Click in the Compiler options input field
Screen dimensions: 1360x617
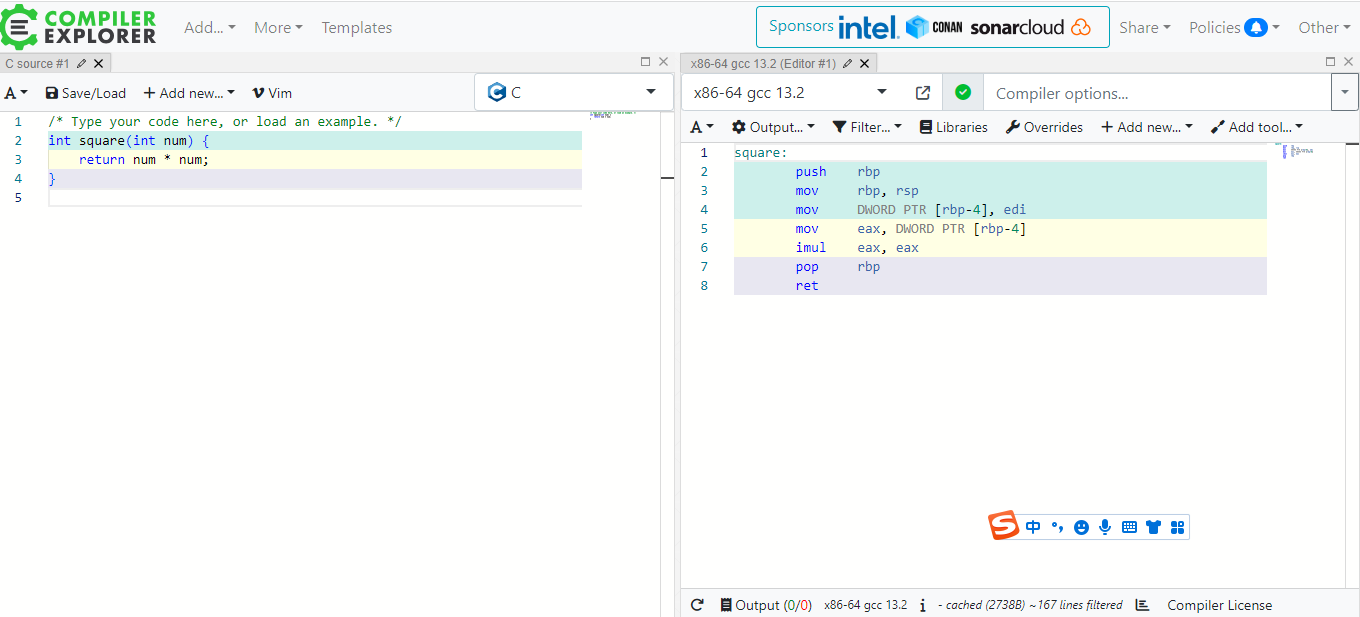pyautogui.click(x=1155, y=93)
